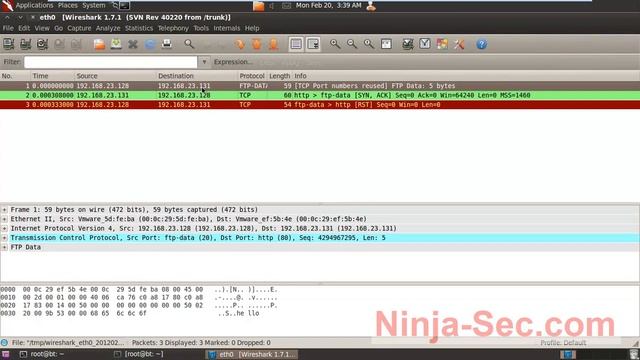Viewport: 640px width, 360px height.
Task: Open capture options toolbar icon
Action: coord(25,44)
